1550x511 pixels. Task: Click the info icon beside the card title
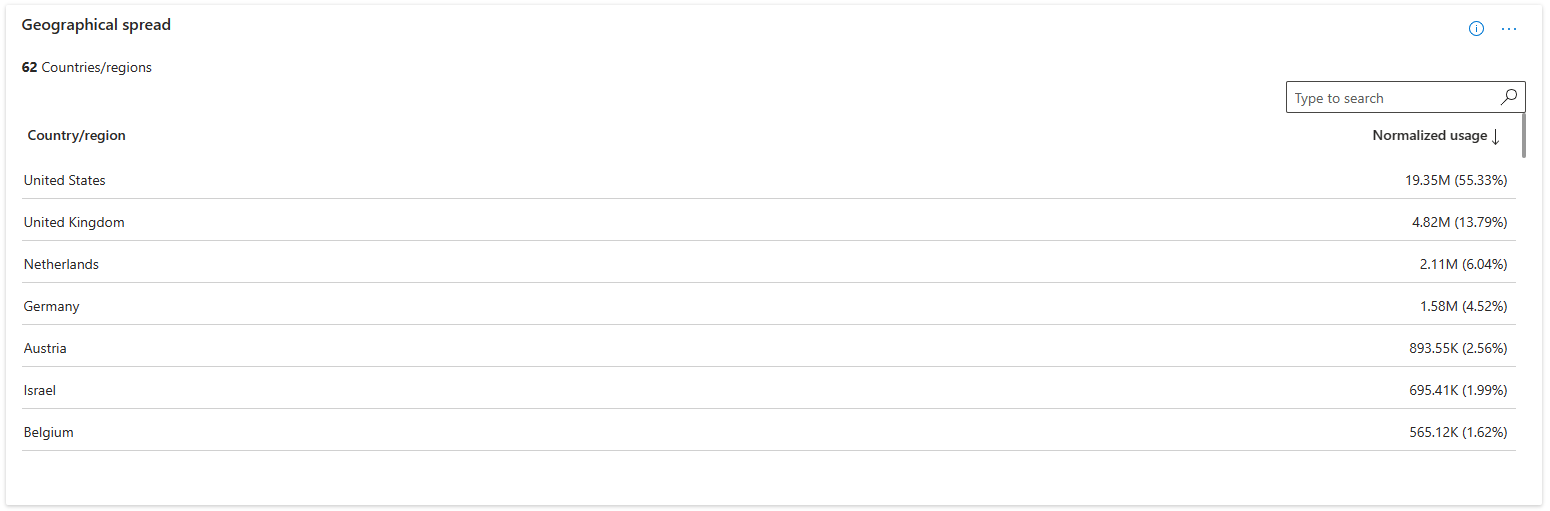pos(1476,29)
